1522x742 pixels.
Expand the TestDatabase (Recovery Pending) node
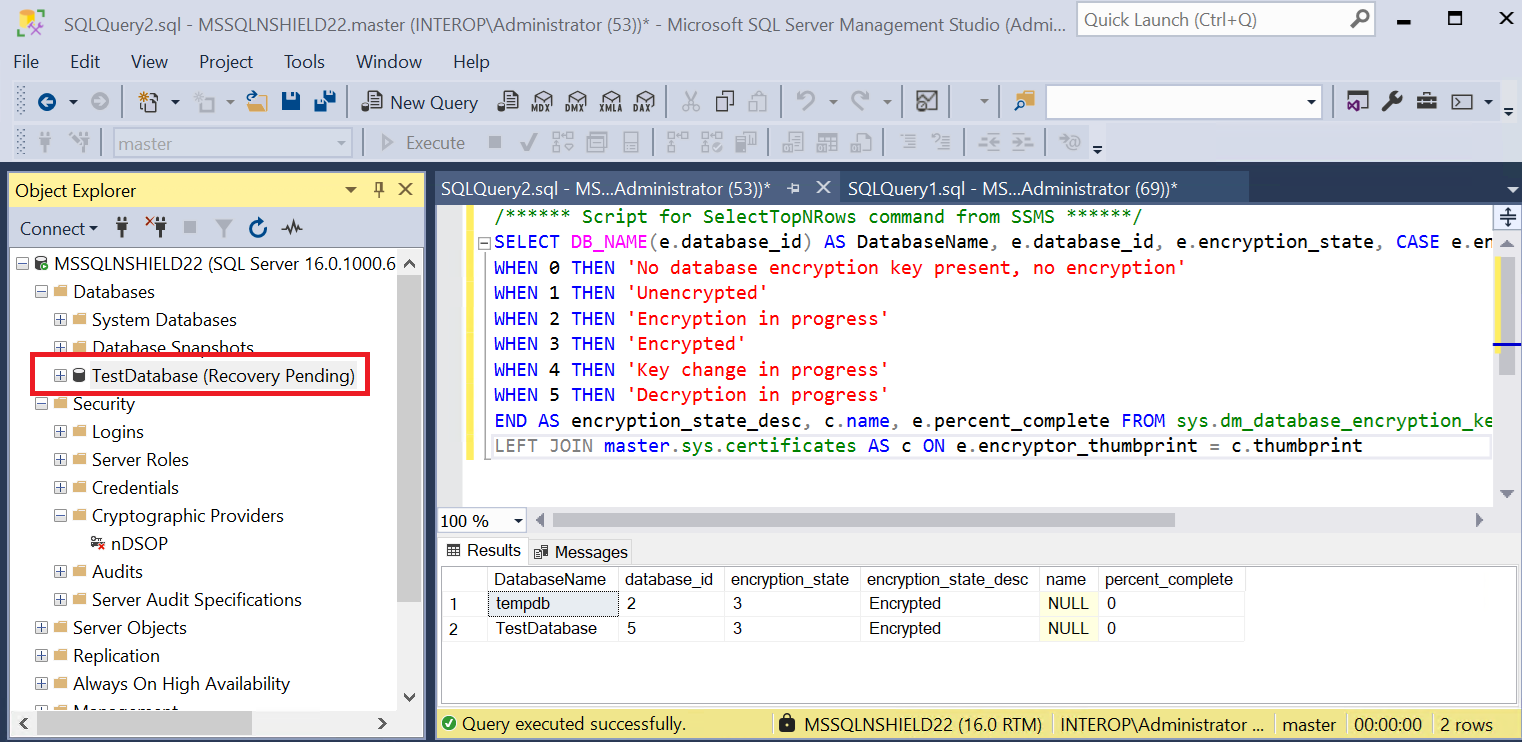click(x=60, y=376)
